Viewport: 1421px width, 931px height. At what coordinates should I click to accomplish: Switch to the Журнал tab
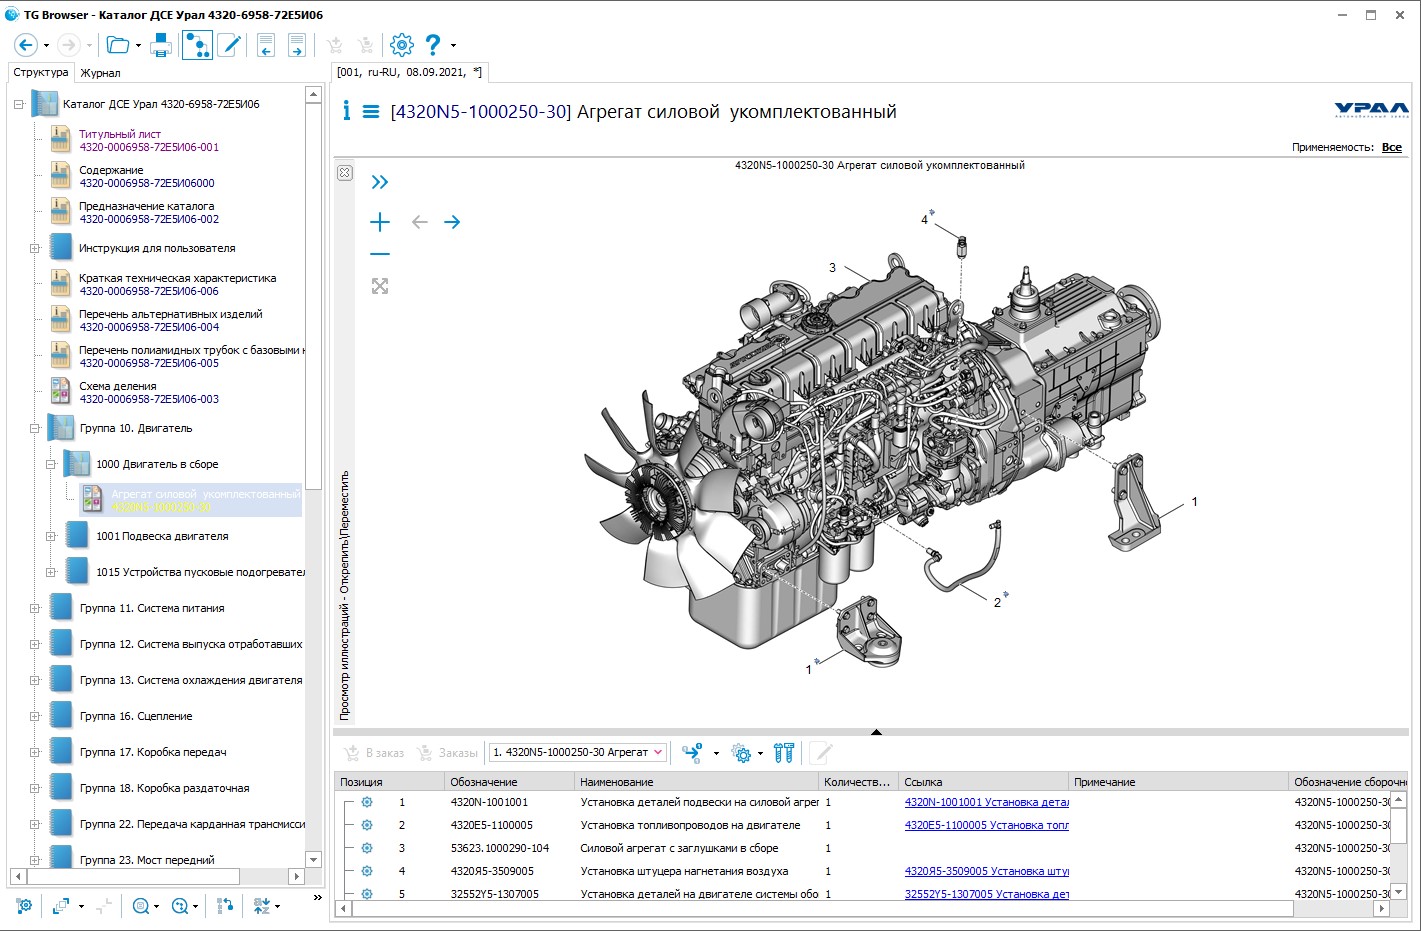click(100, 73)
